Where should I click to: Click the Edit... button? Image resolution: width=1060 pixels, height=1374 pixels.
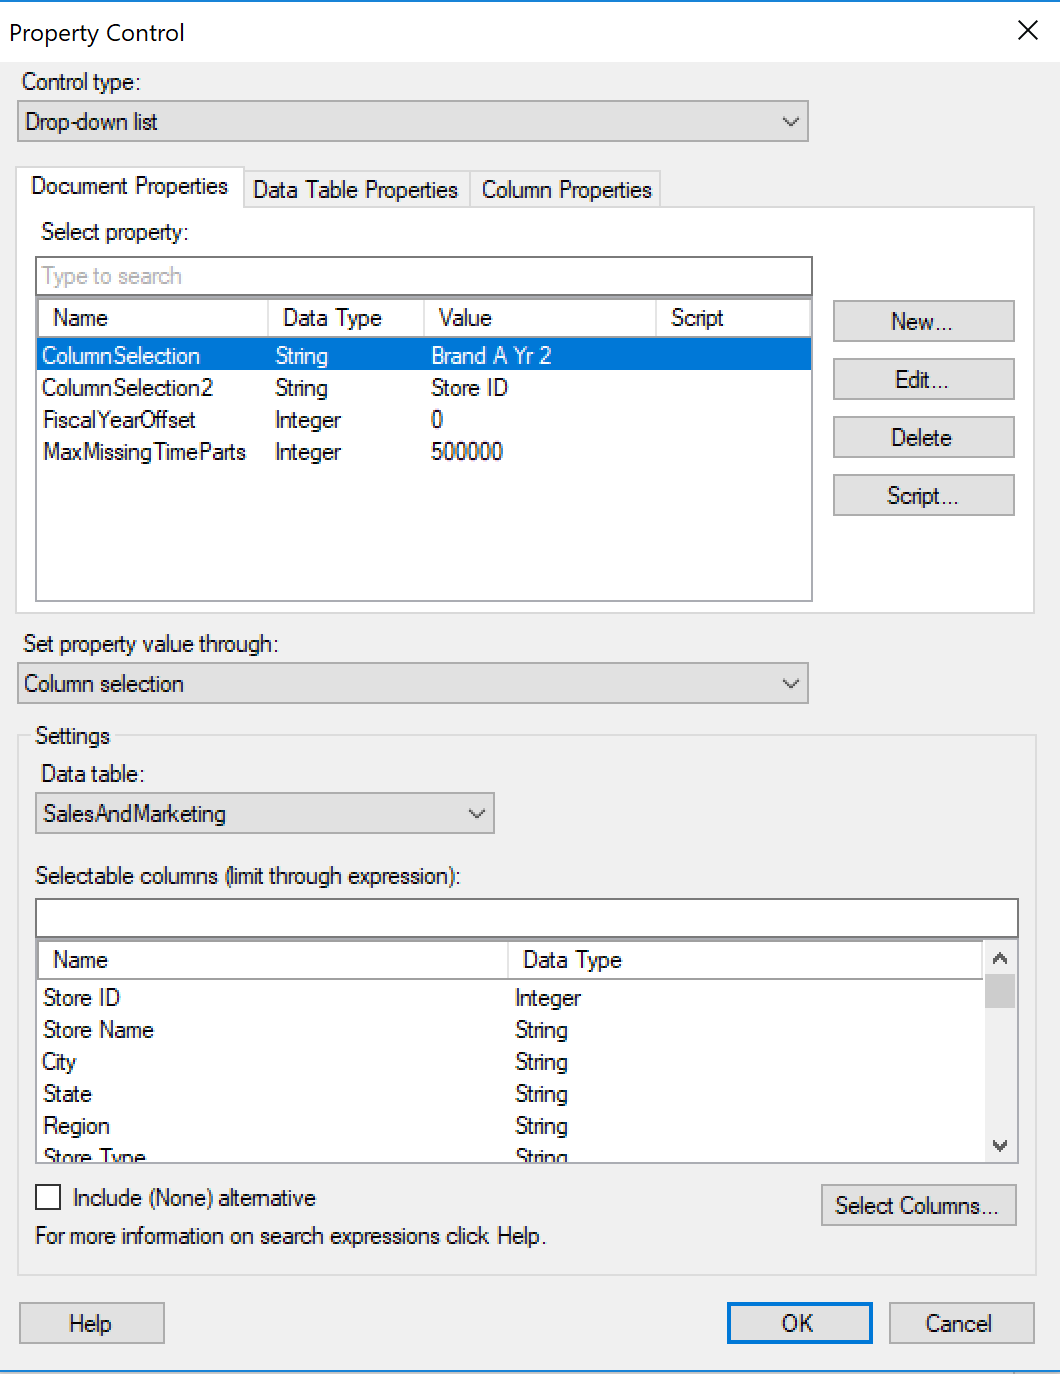(922, 379)
